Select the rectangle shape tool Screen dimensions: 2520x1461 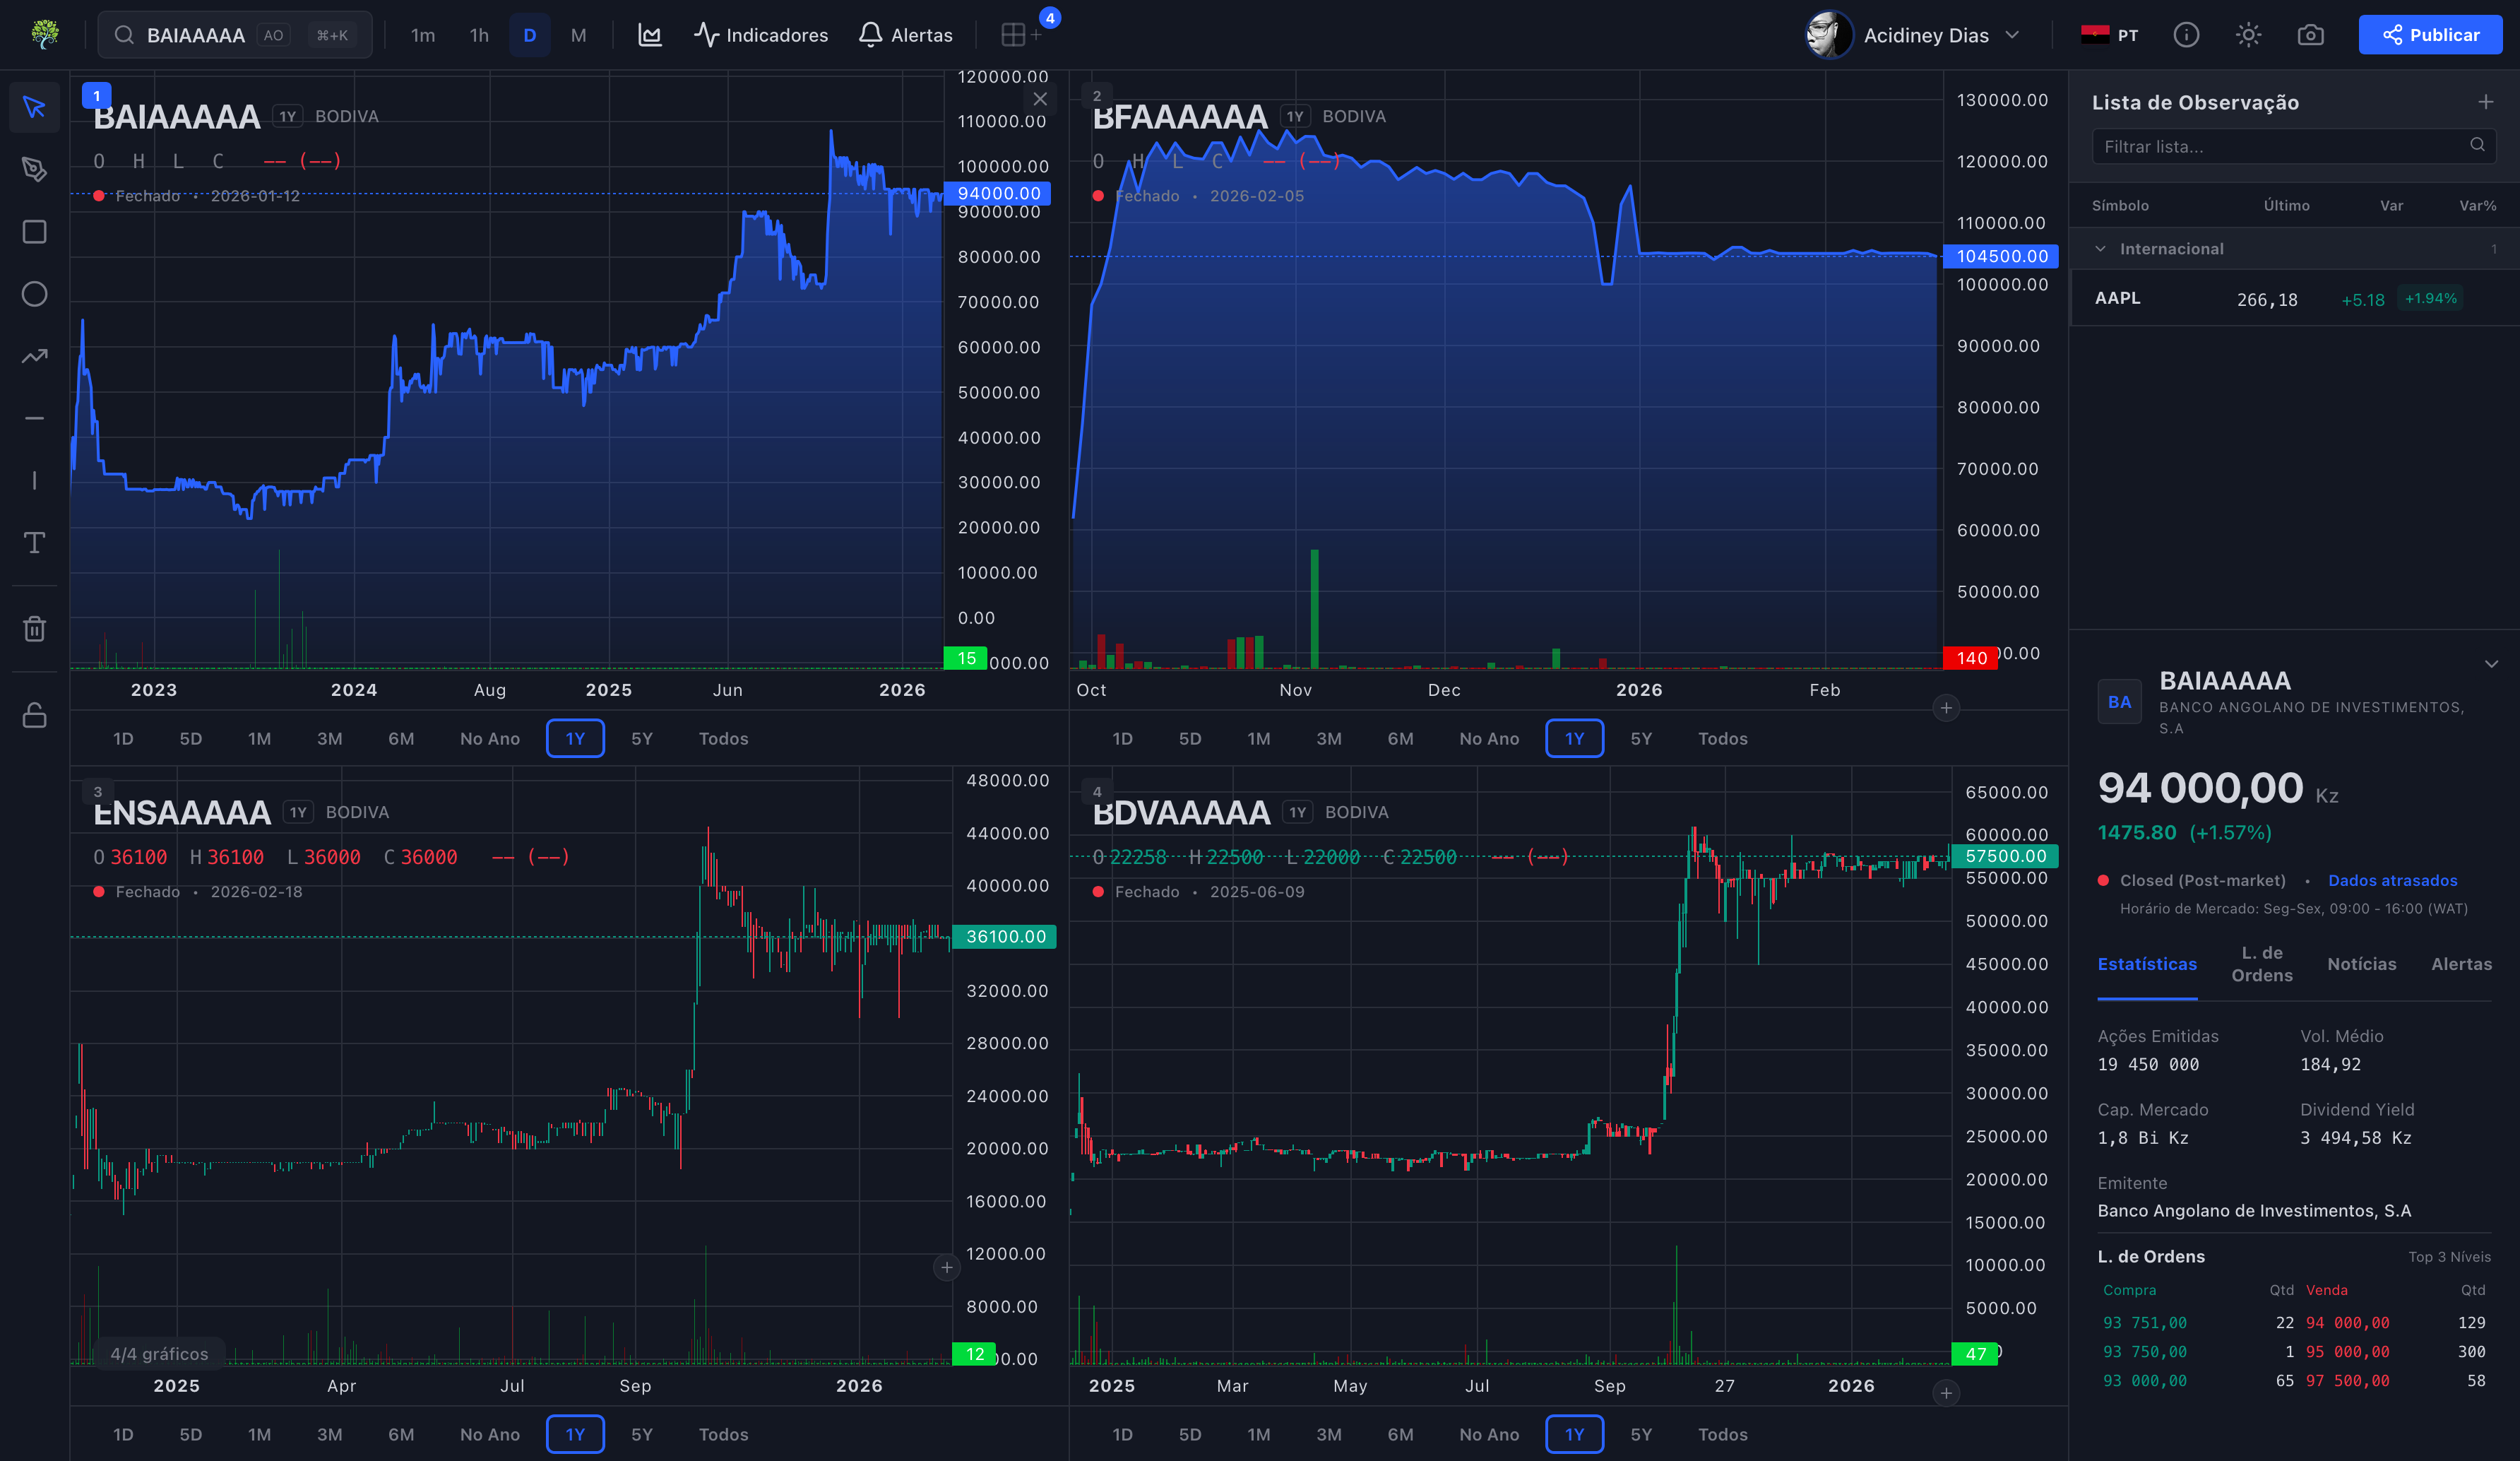[x=34, y=232]
